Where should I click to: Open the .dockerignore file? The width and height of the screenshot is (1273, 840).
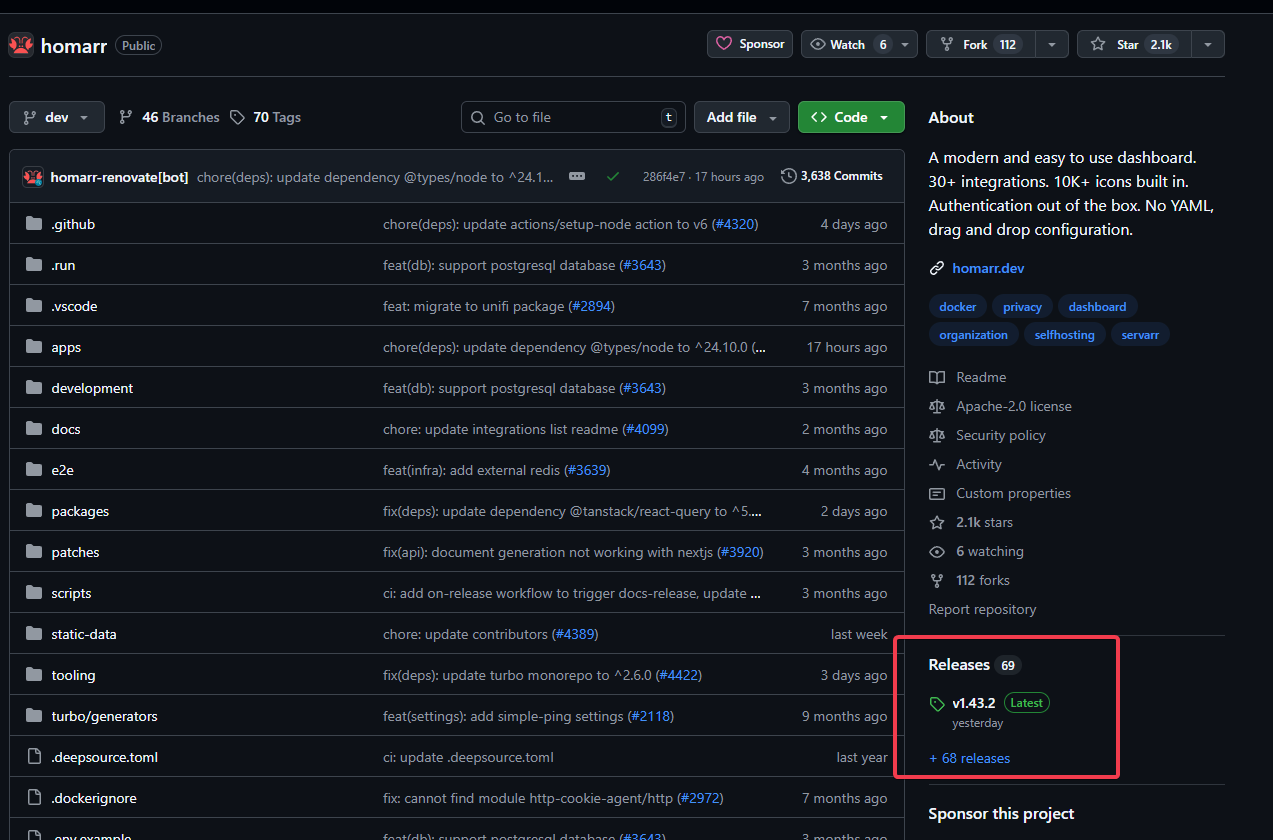(94, 798)
